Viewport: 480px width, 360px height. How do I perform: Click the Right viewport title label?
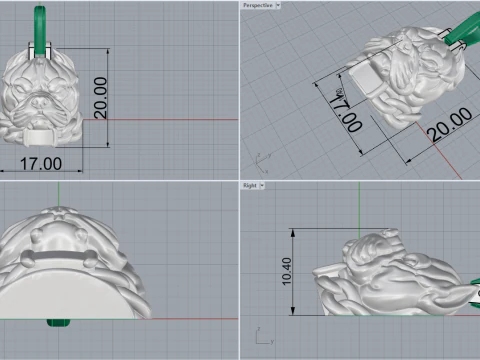tap(250, 185)
